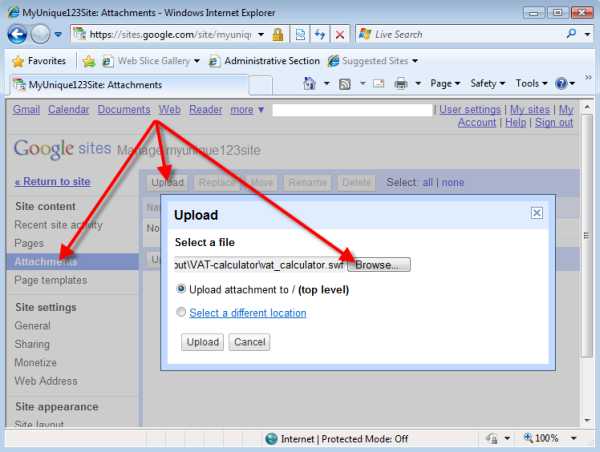Screen dimensions: 600x452
Task: Open the Page menu
Action: click(x=445, y=83)
